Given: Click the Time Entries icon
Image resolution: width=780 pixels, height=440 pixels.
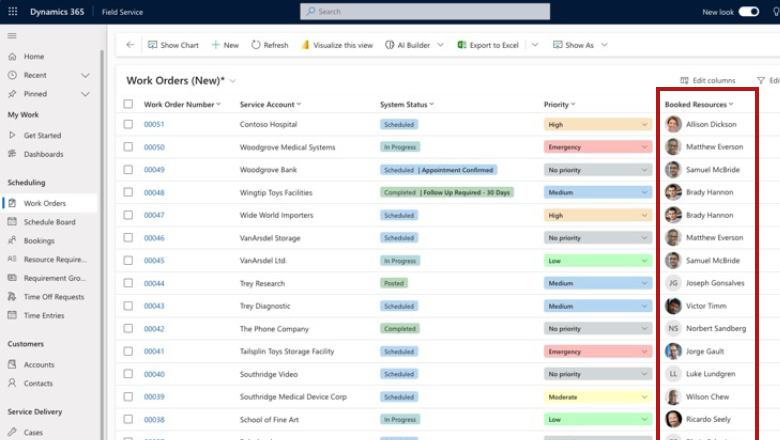Looking at the screenshot, I should (x=12, y=315).
